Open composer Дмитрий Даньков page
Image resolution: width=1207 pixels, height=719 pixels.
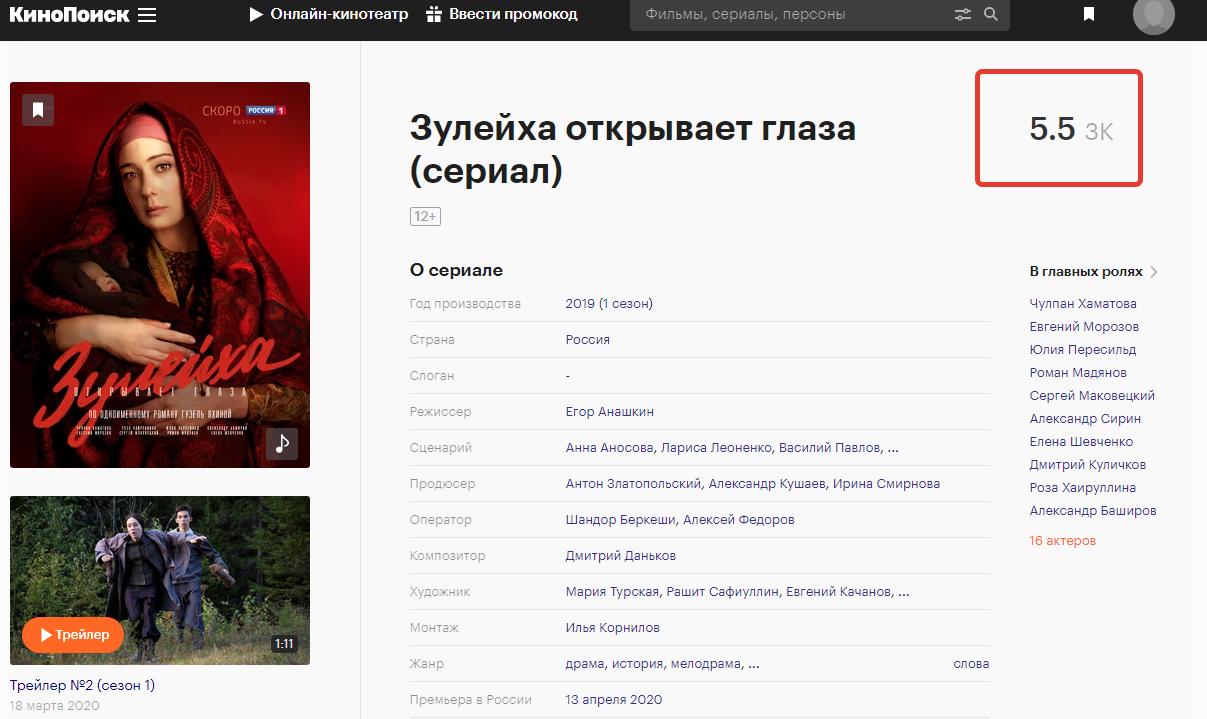pos(621,555)
